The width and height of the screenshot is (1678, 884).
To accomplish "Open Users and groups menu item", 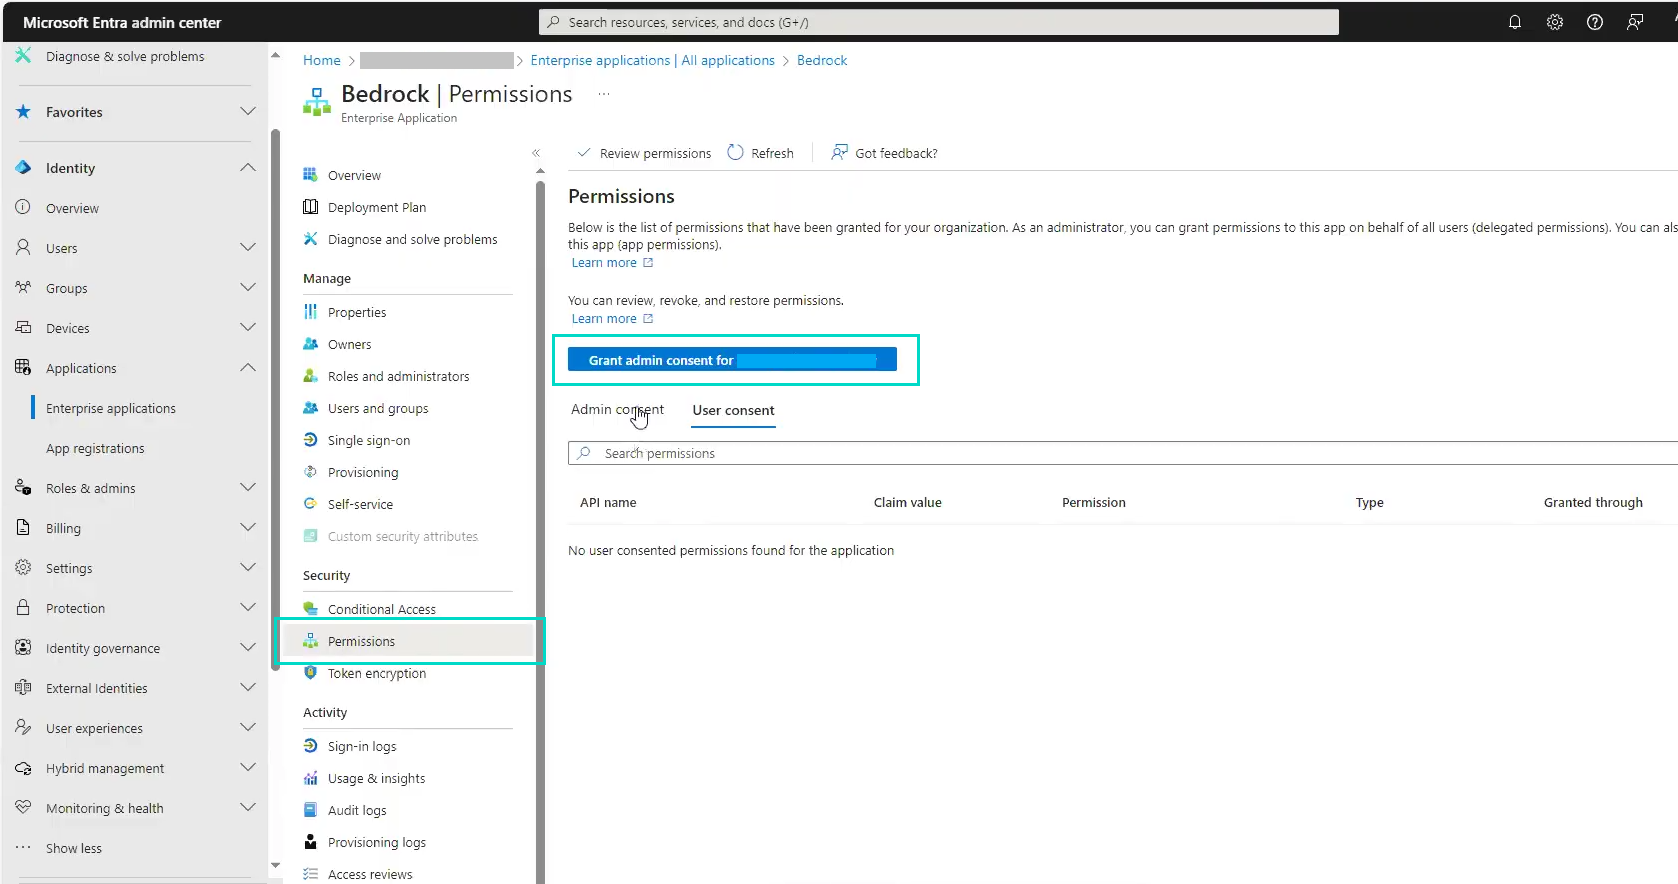I will click(x=378, y=408).
